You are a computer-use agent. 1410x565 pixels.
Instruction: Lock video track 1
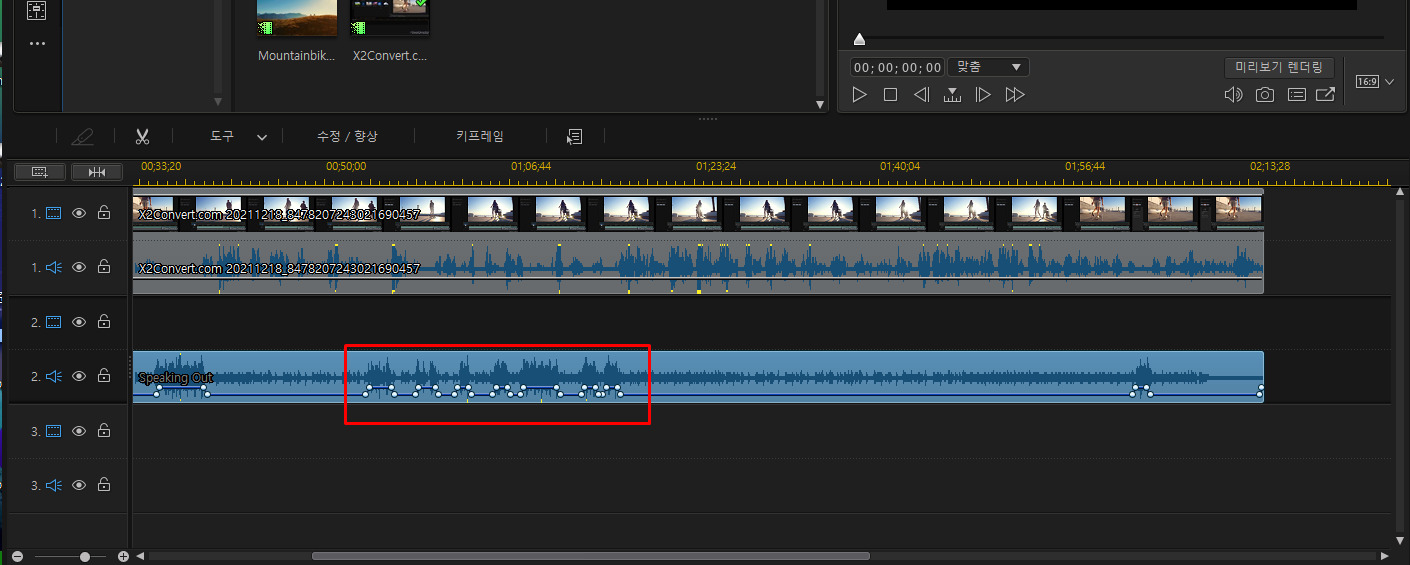pos(104,213)
